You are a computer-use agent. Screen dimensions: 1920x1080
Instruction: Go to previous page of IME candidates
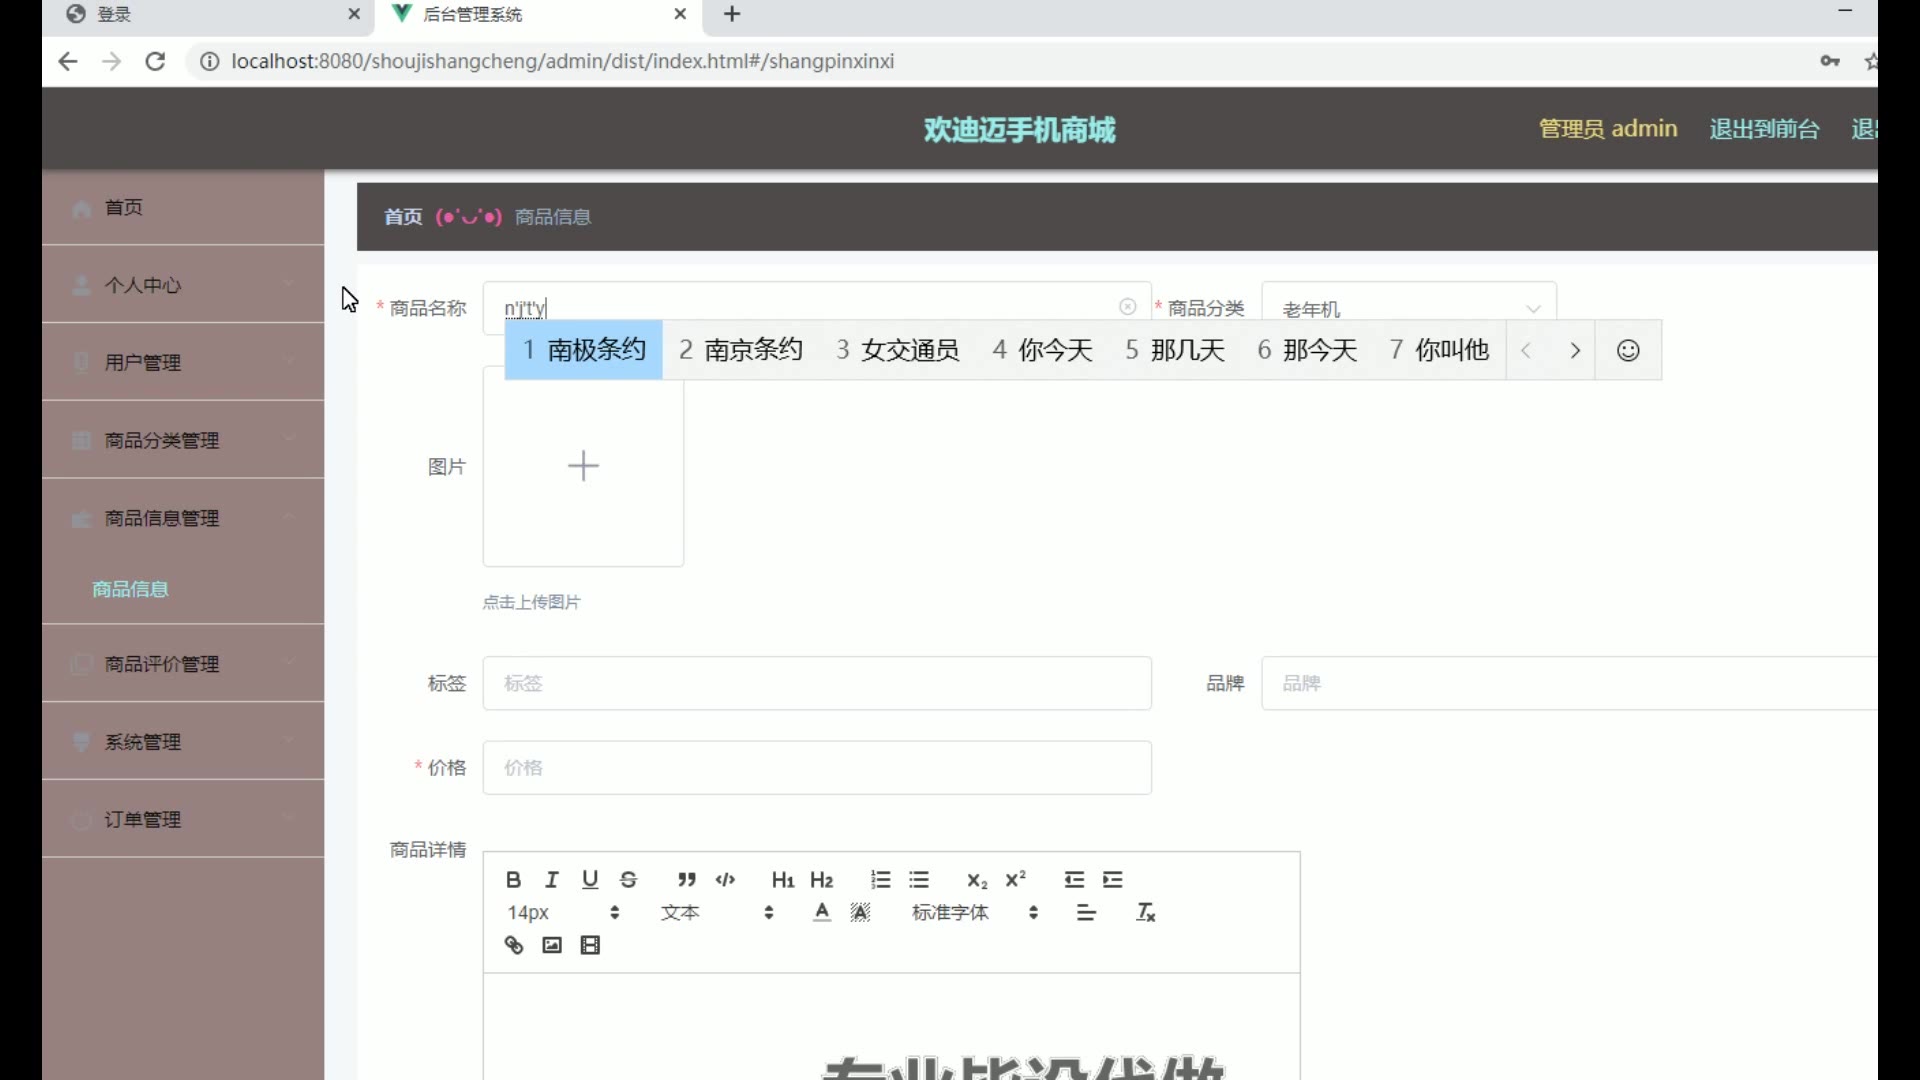click(1526, 351)
